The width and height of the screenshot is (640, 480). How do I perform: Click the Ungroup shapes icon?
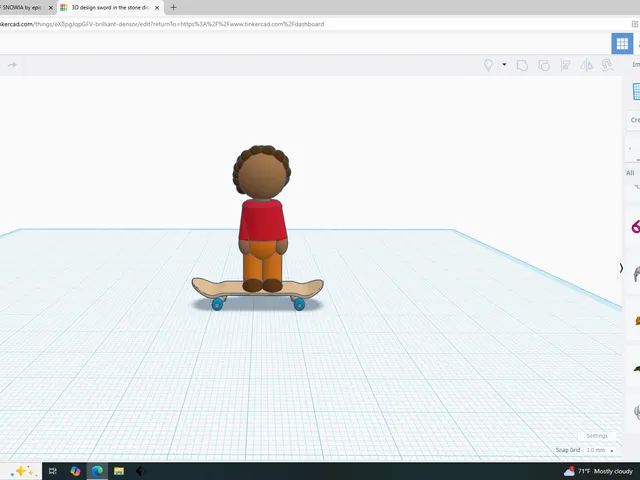tap(544, 65)
